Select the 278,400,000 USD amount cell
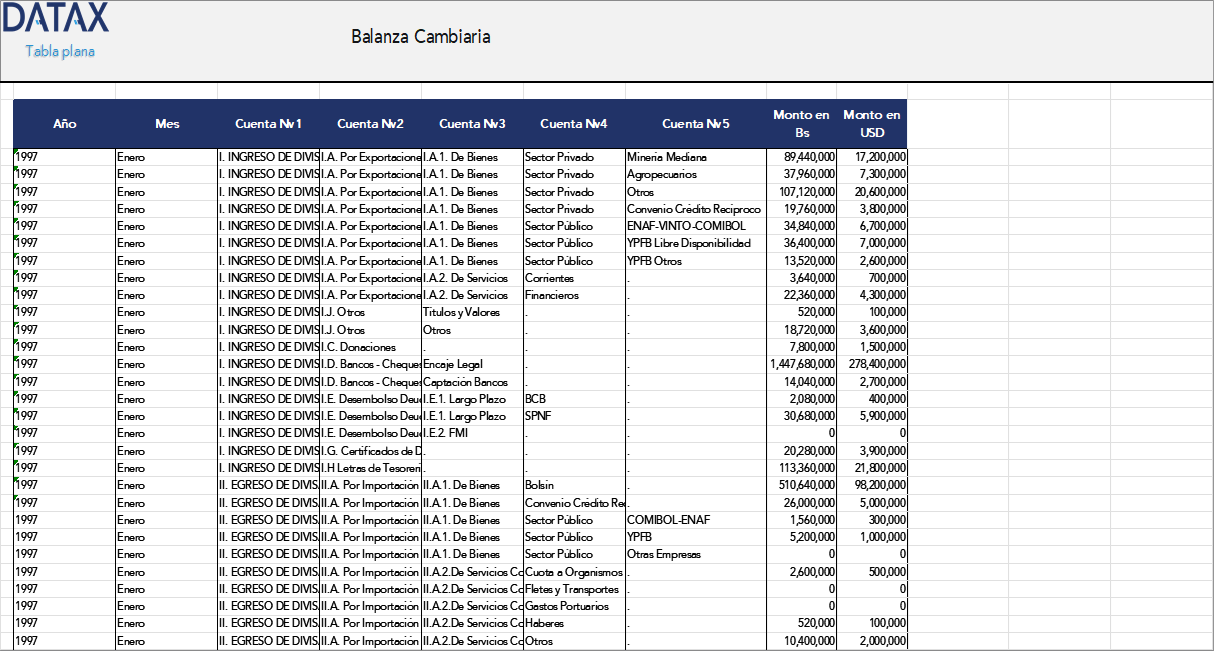 pyautogui.click(x=872, y=364)
